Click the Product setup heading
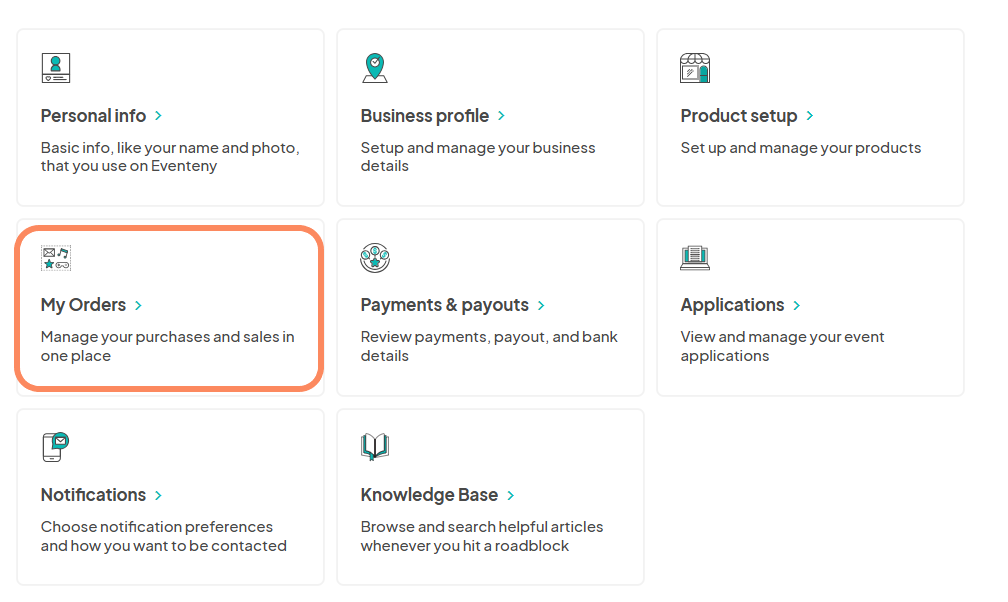Screen dimensions: 1008x602 [738, 116]
